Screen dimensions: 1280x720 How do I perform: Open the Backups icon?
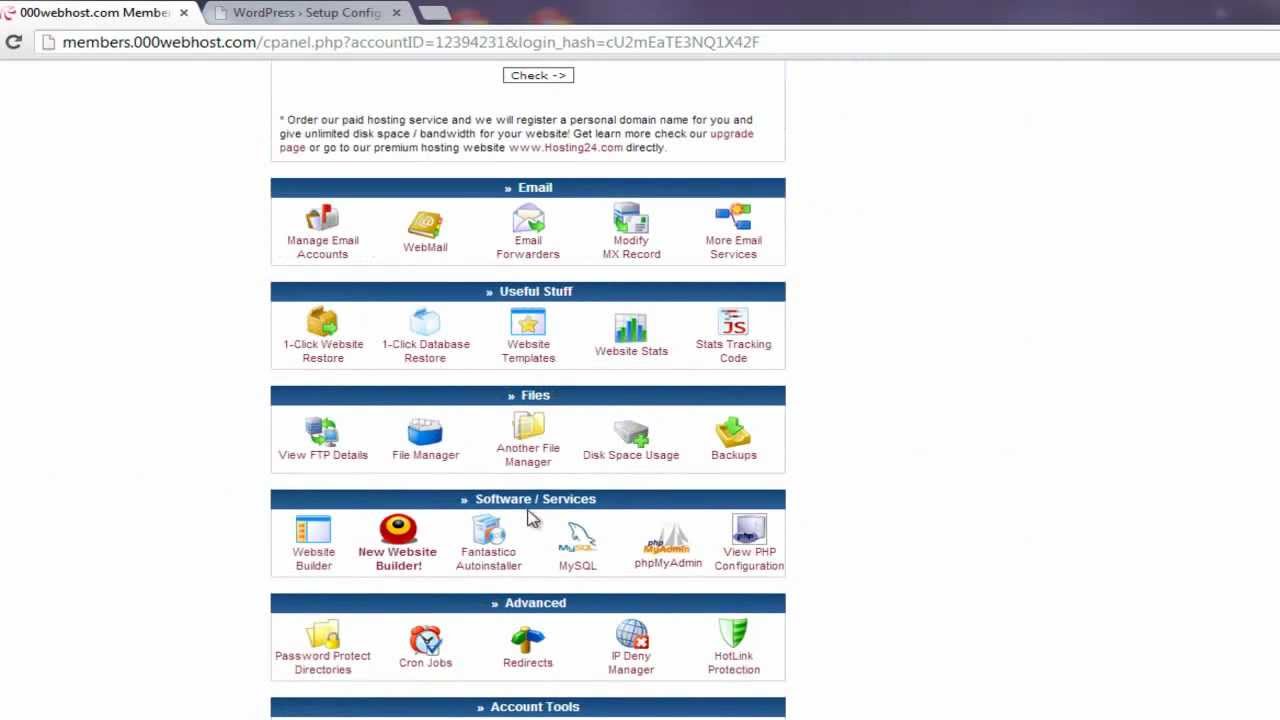pyautogui.click(x=733, y=432)
